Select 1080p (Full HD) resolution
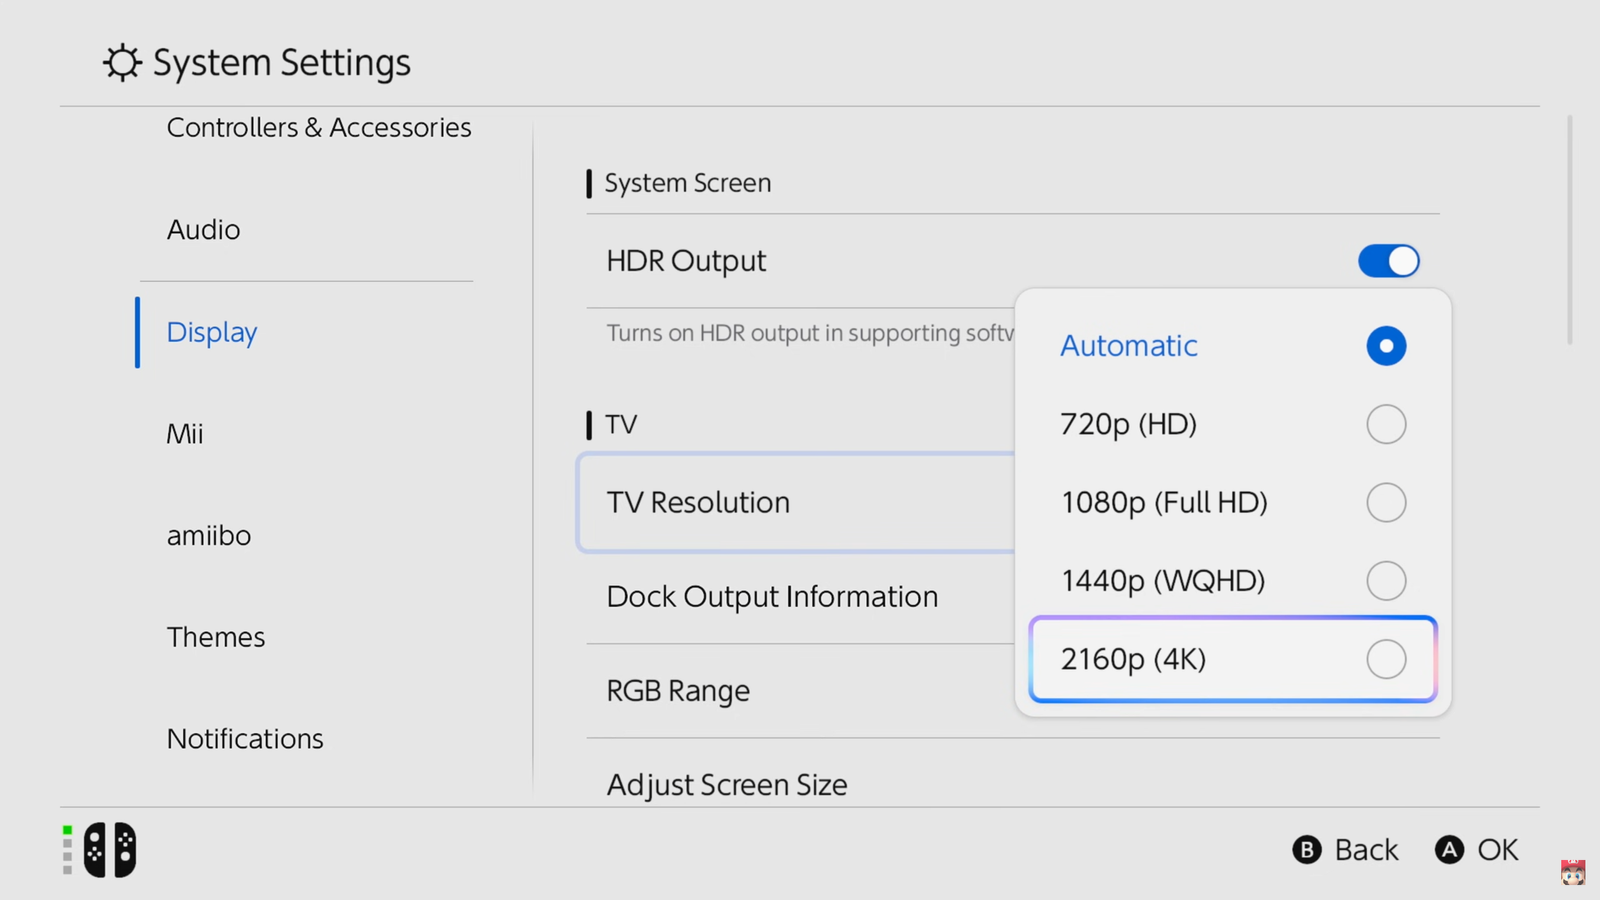Screen dimensions: 1600x900 click(1386, 502)
